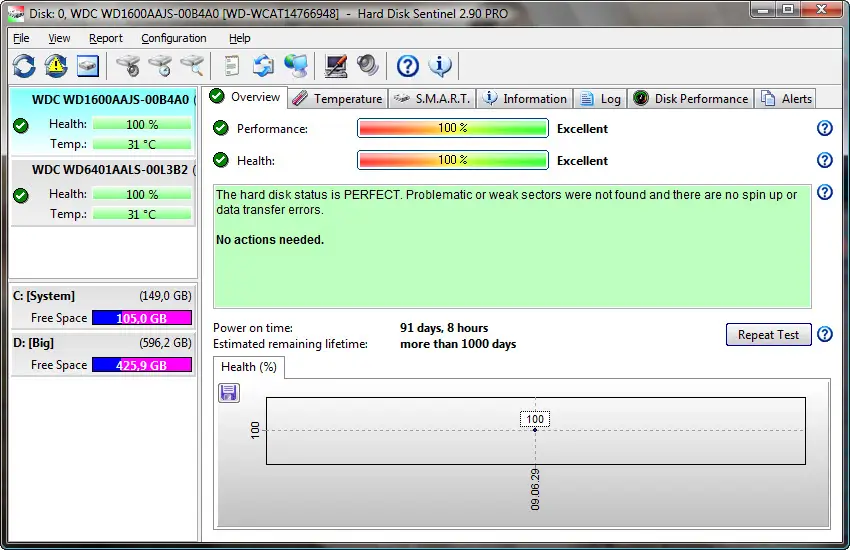Click the Excellent rating beside Performance bar
The width and height of the screenshot is (850, 550).
[x=582, y=128]
